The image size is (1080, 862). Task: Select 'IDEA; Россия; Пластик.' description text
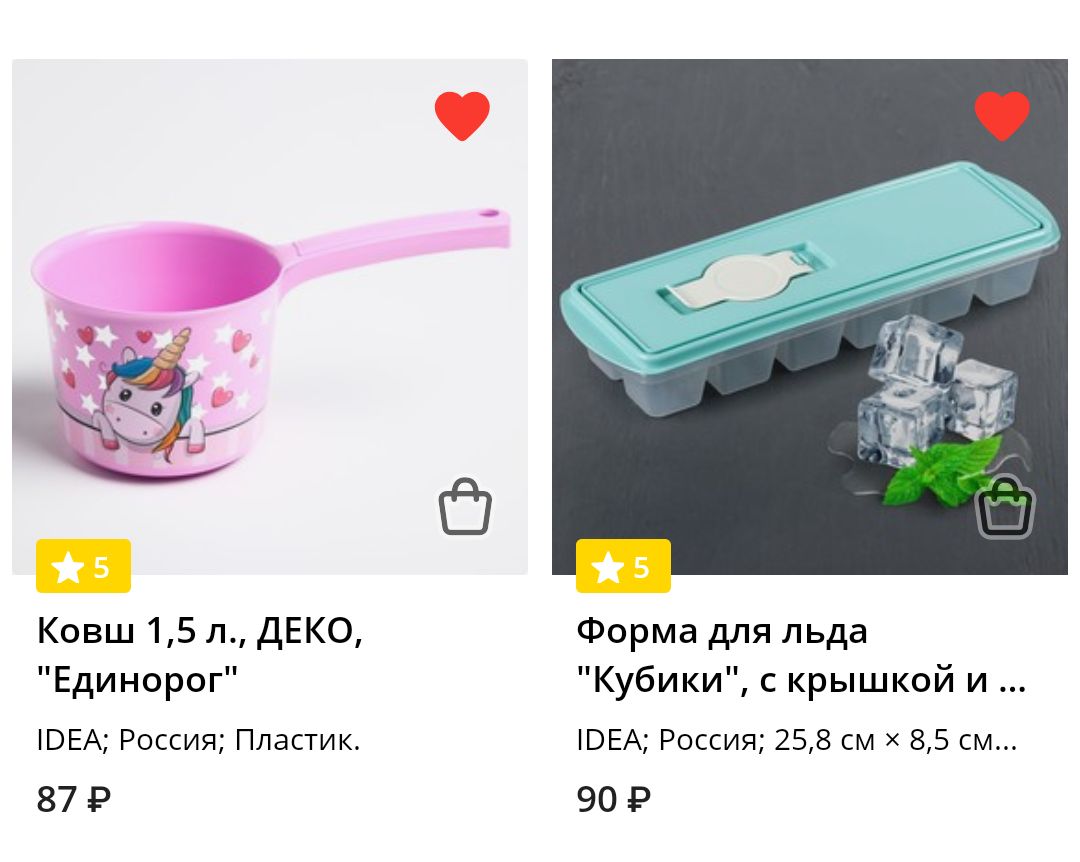[198, 741]
